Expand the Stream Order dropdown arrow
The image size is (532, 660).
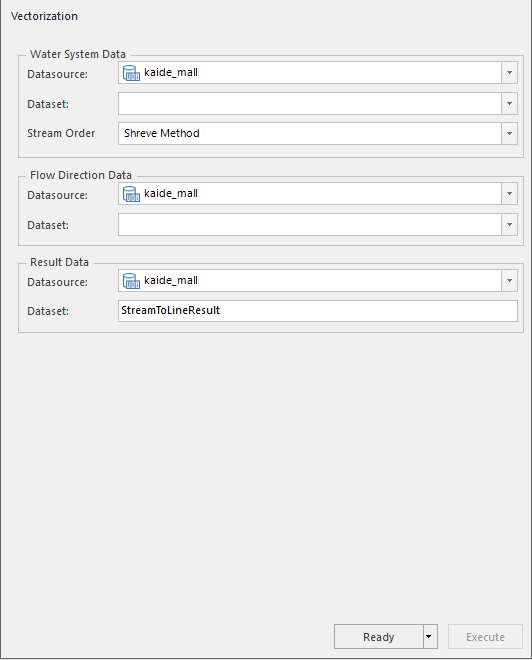click(509, 133)
